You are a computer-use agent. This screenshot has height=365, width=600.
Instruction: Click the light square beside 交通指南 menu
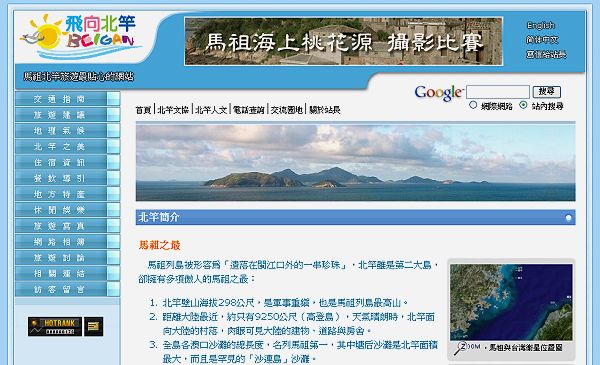(113, 99)
